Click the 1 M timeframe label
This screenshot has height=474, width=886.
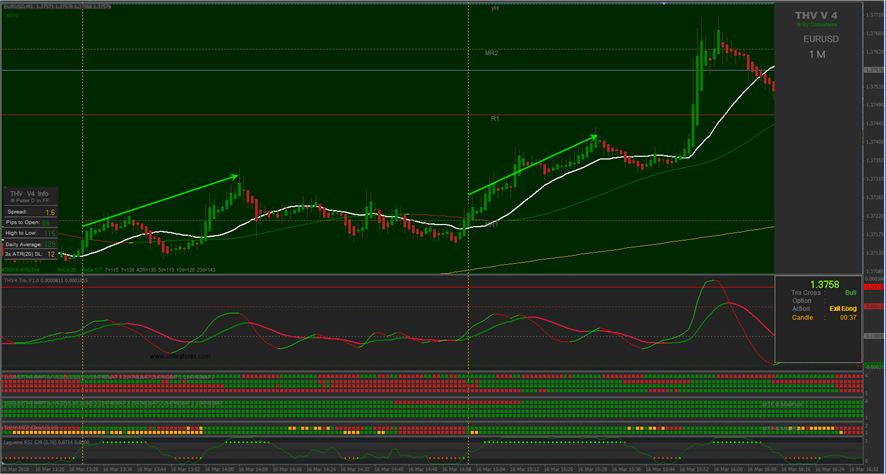click(817, 55)
